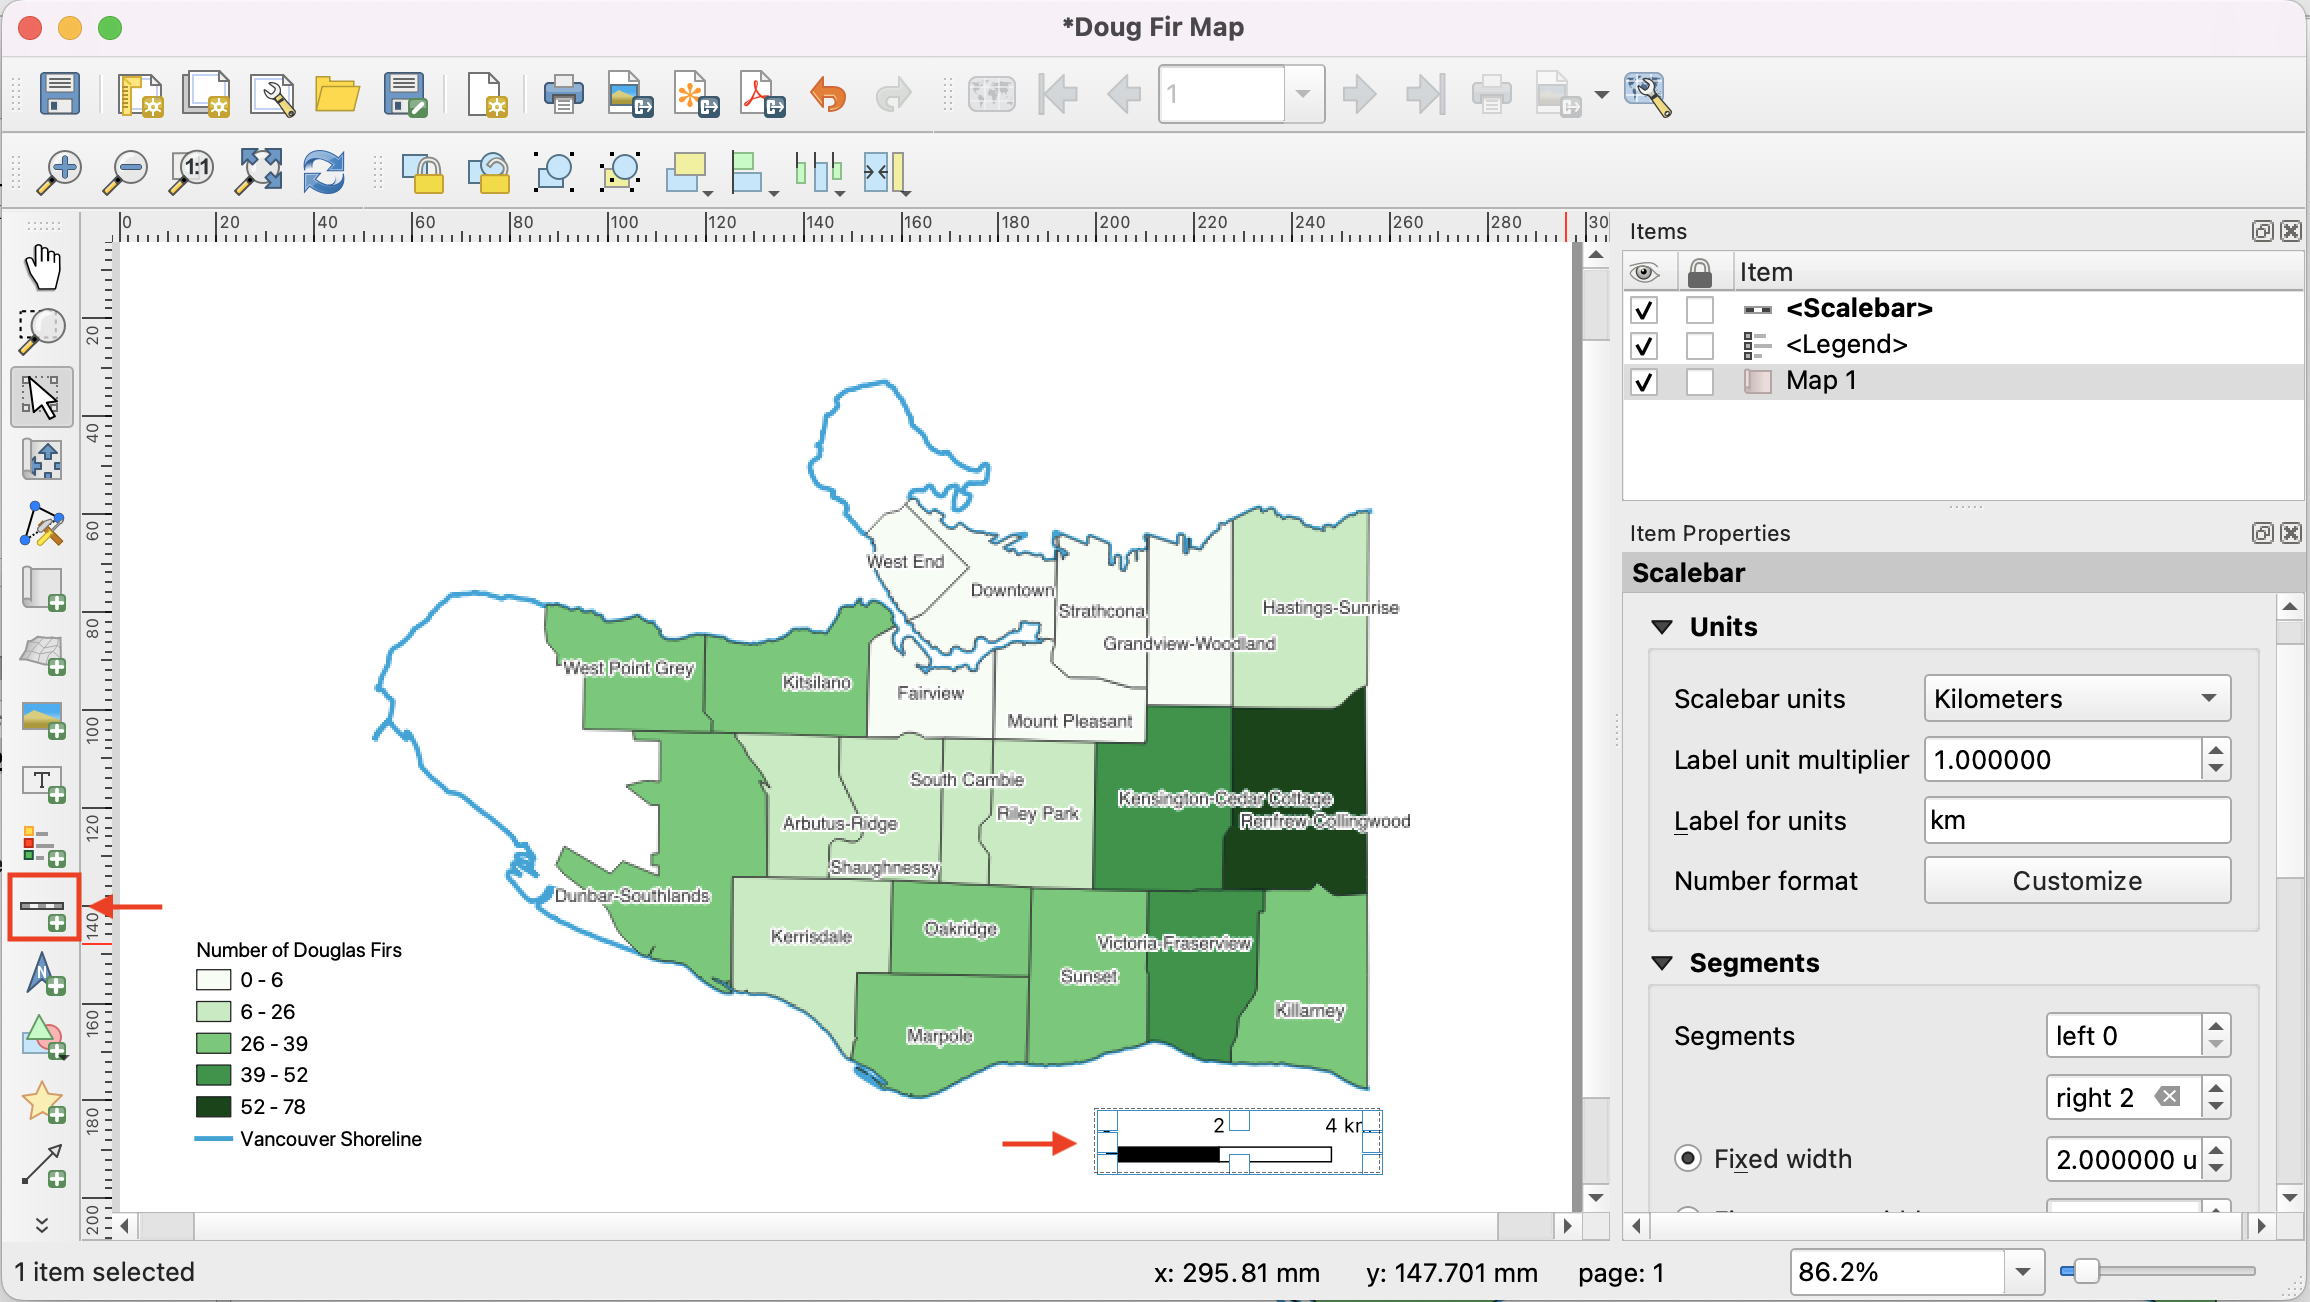Click the Save Project icon
The width and height of the screenshot is (2310, 1302).
[60, 95]
